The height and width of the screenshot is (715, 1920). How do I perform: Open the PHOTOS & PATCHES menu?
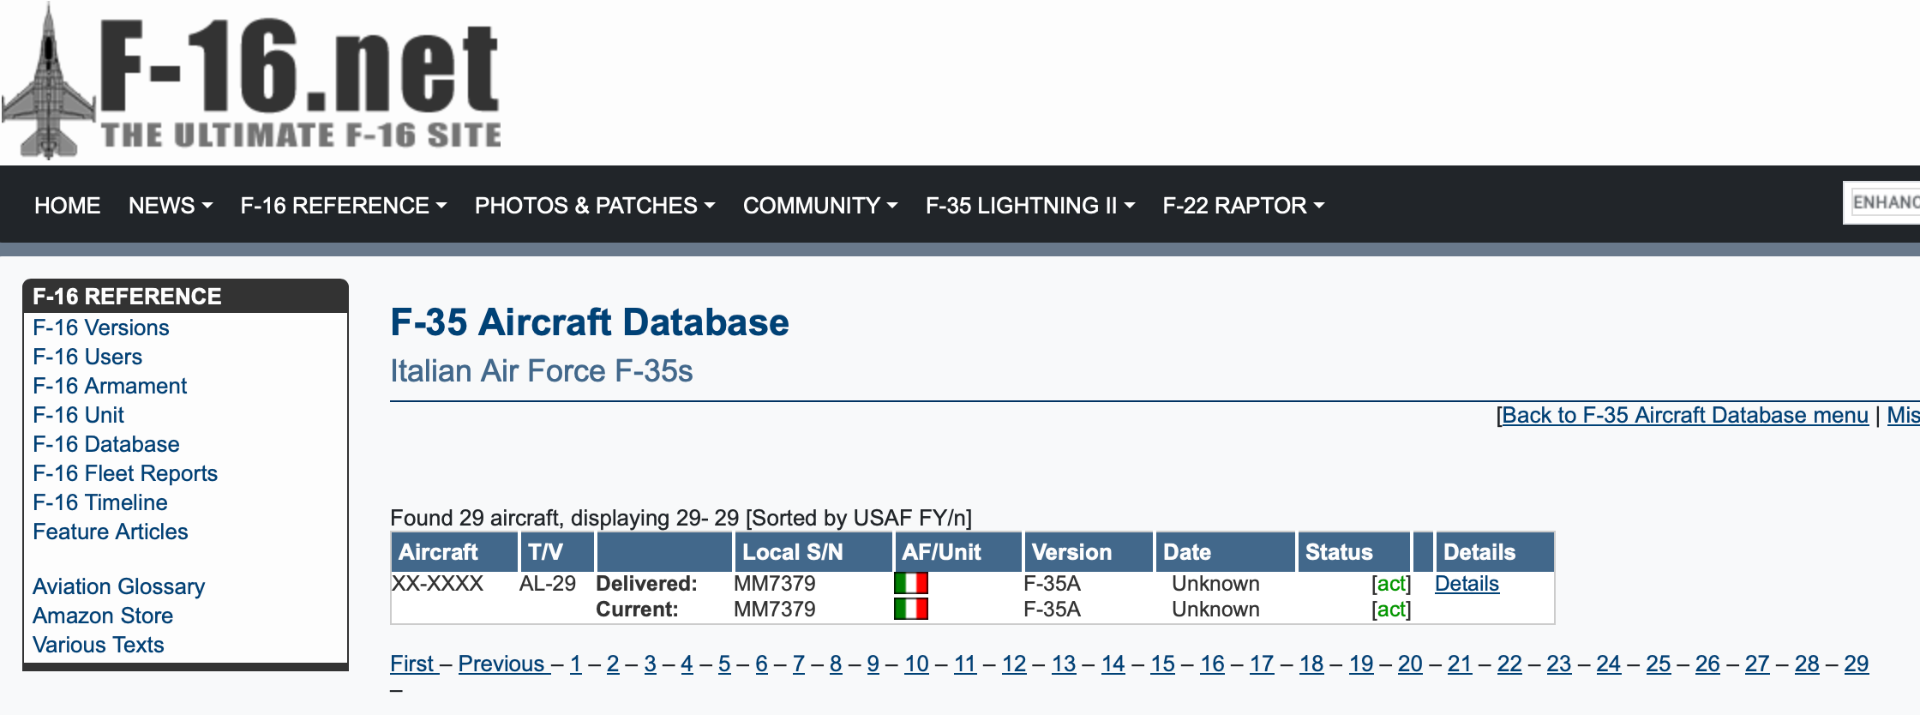(x=594, y=206)
